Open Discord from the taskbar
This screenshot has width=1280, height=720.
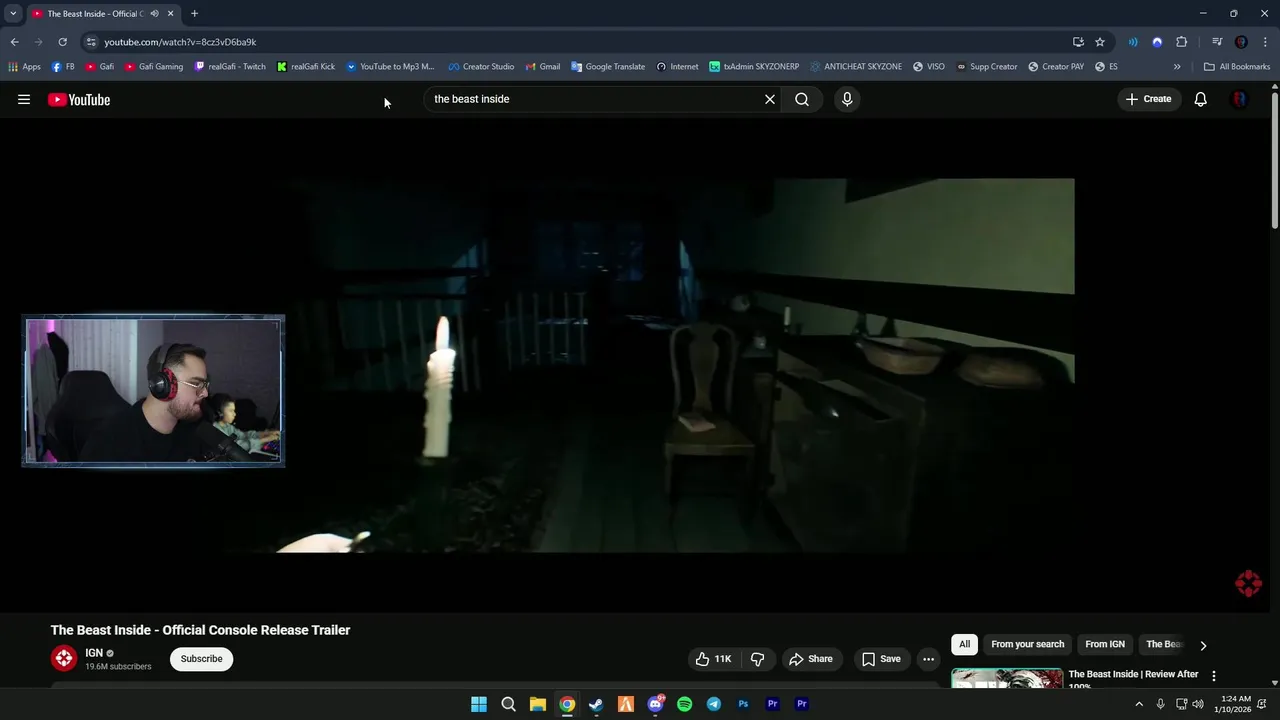tap(655, 704)
